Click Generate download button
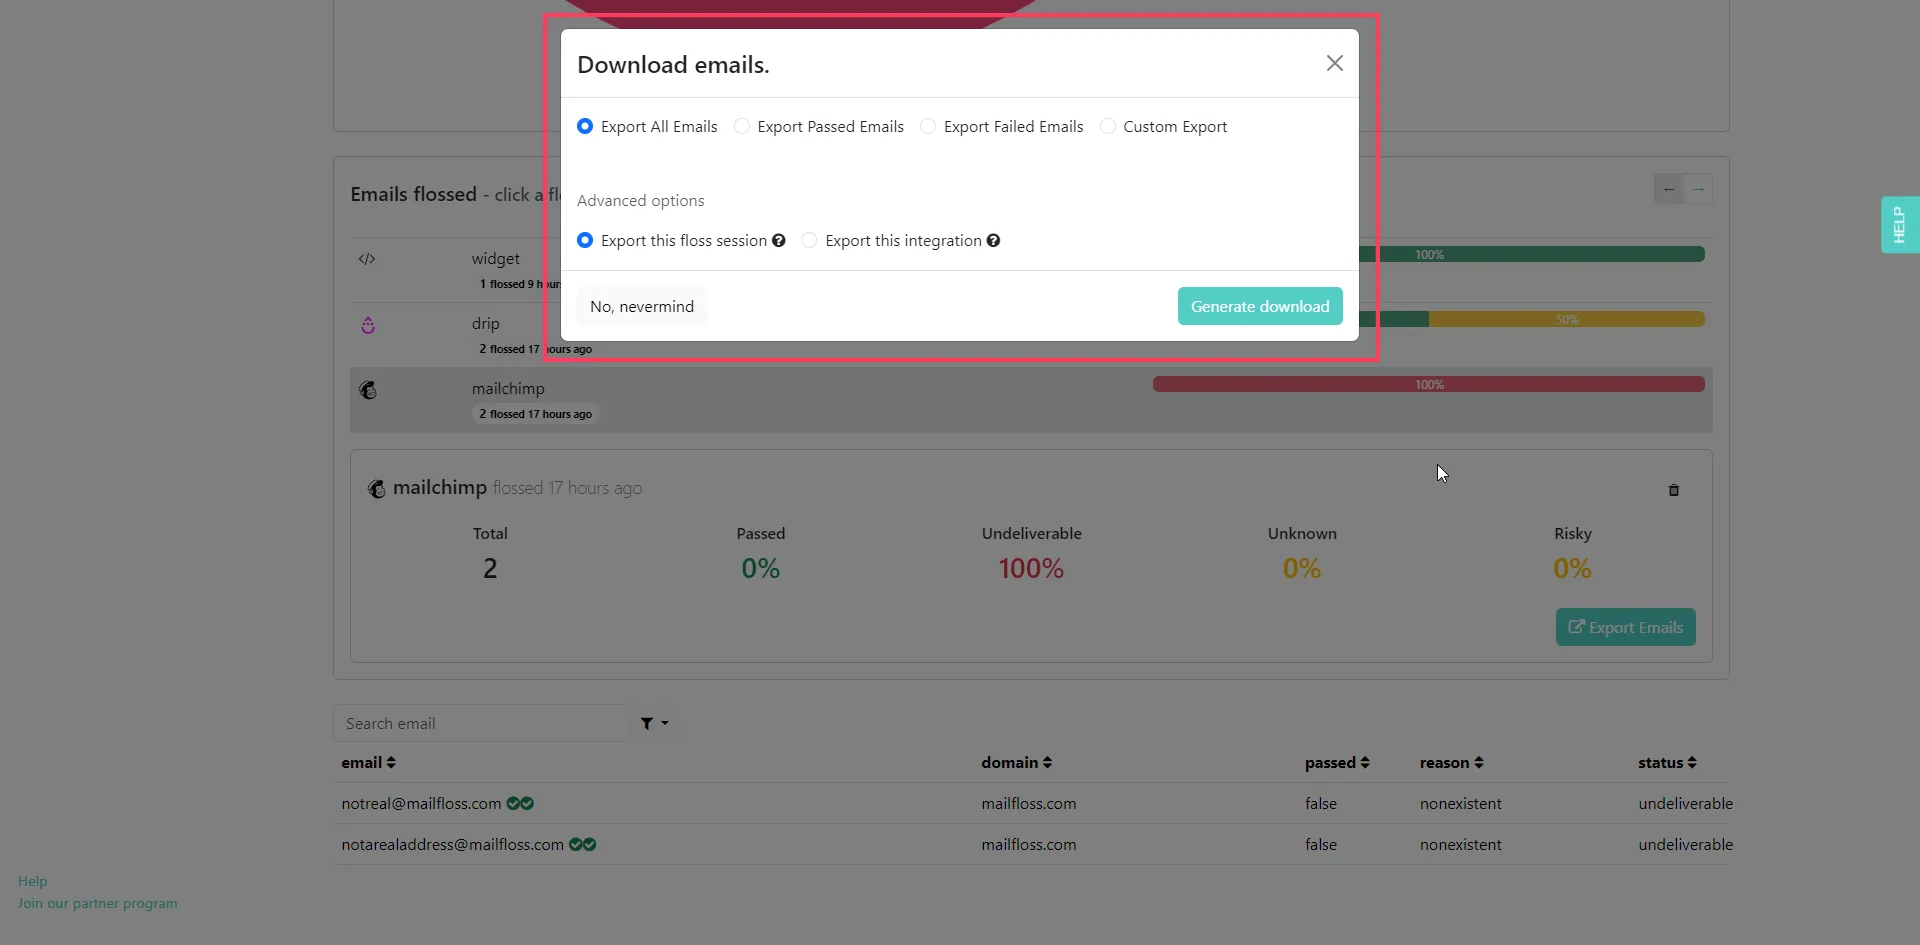Viewport: 1920px width, 945px height. pos(1260,306)
